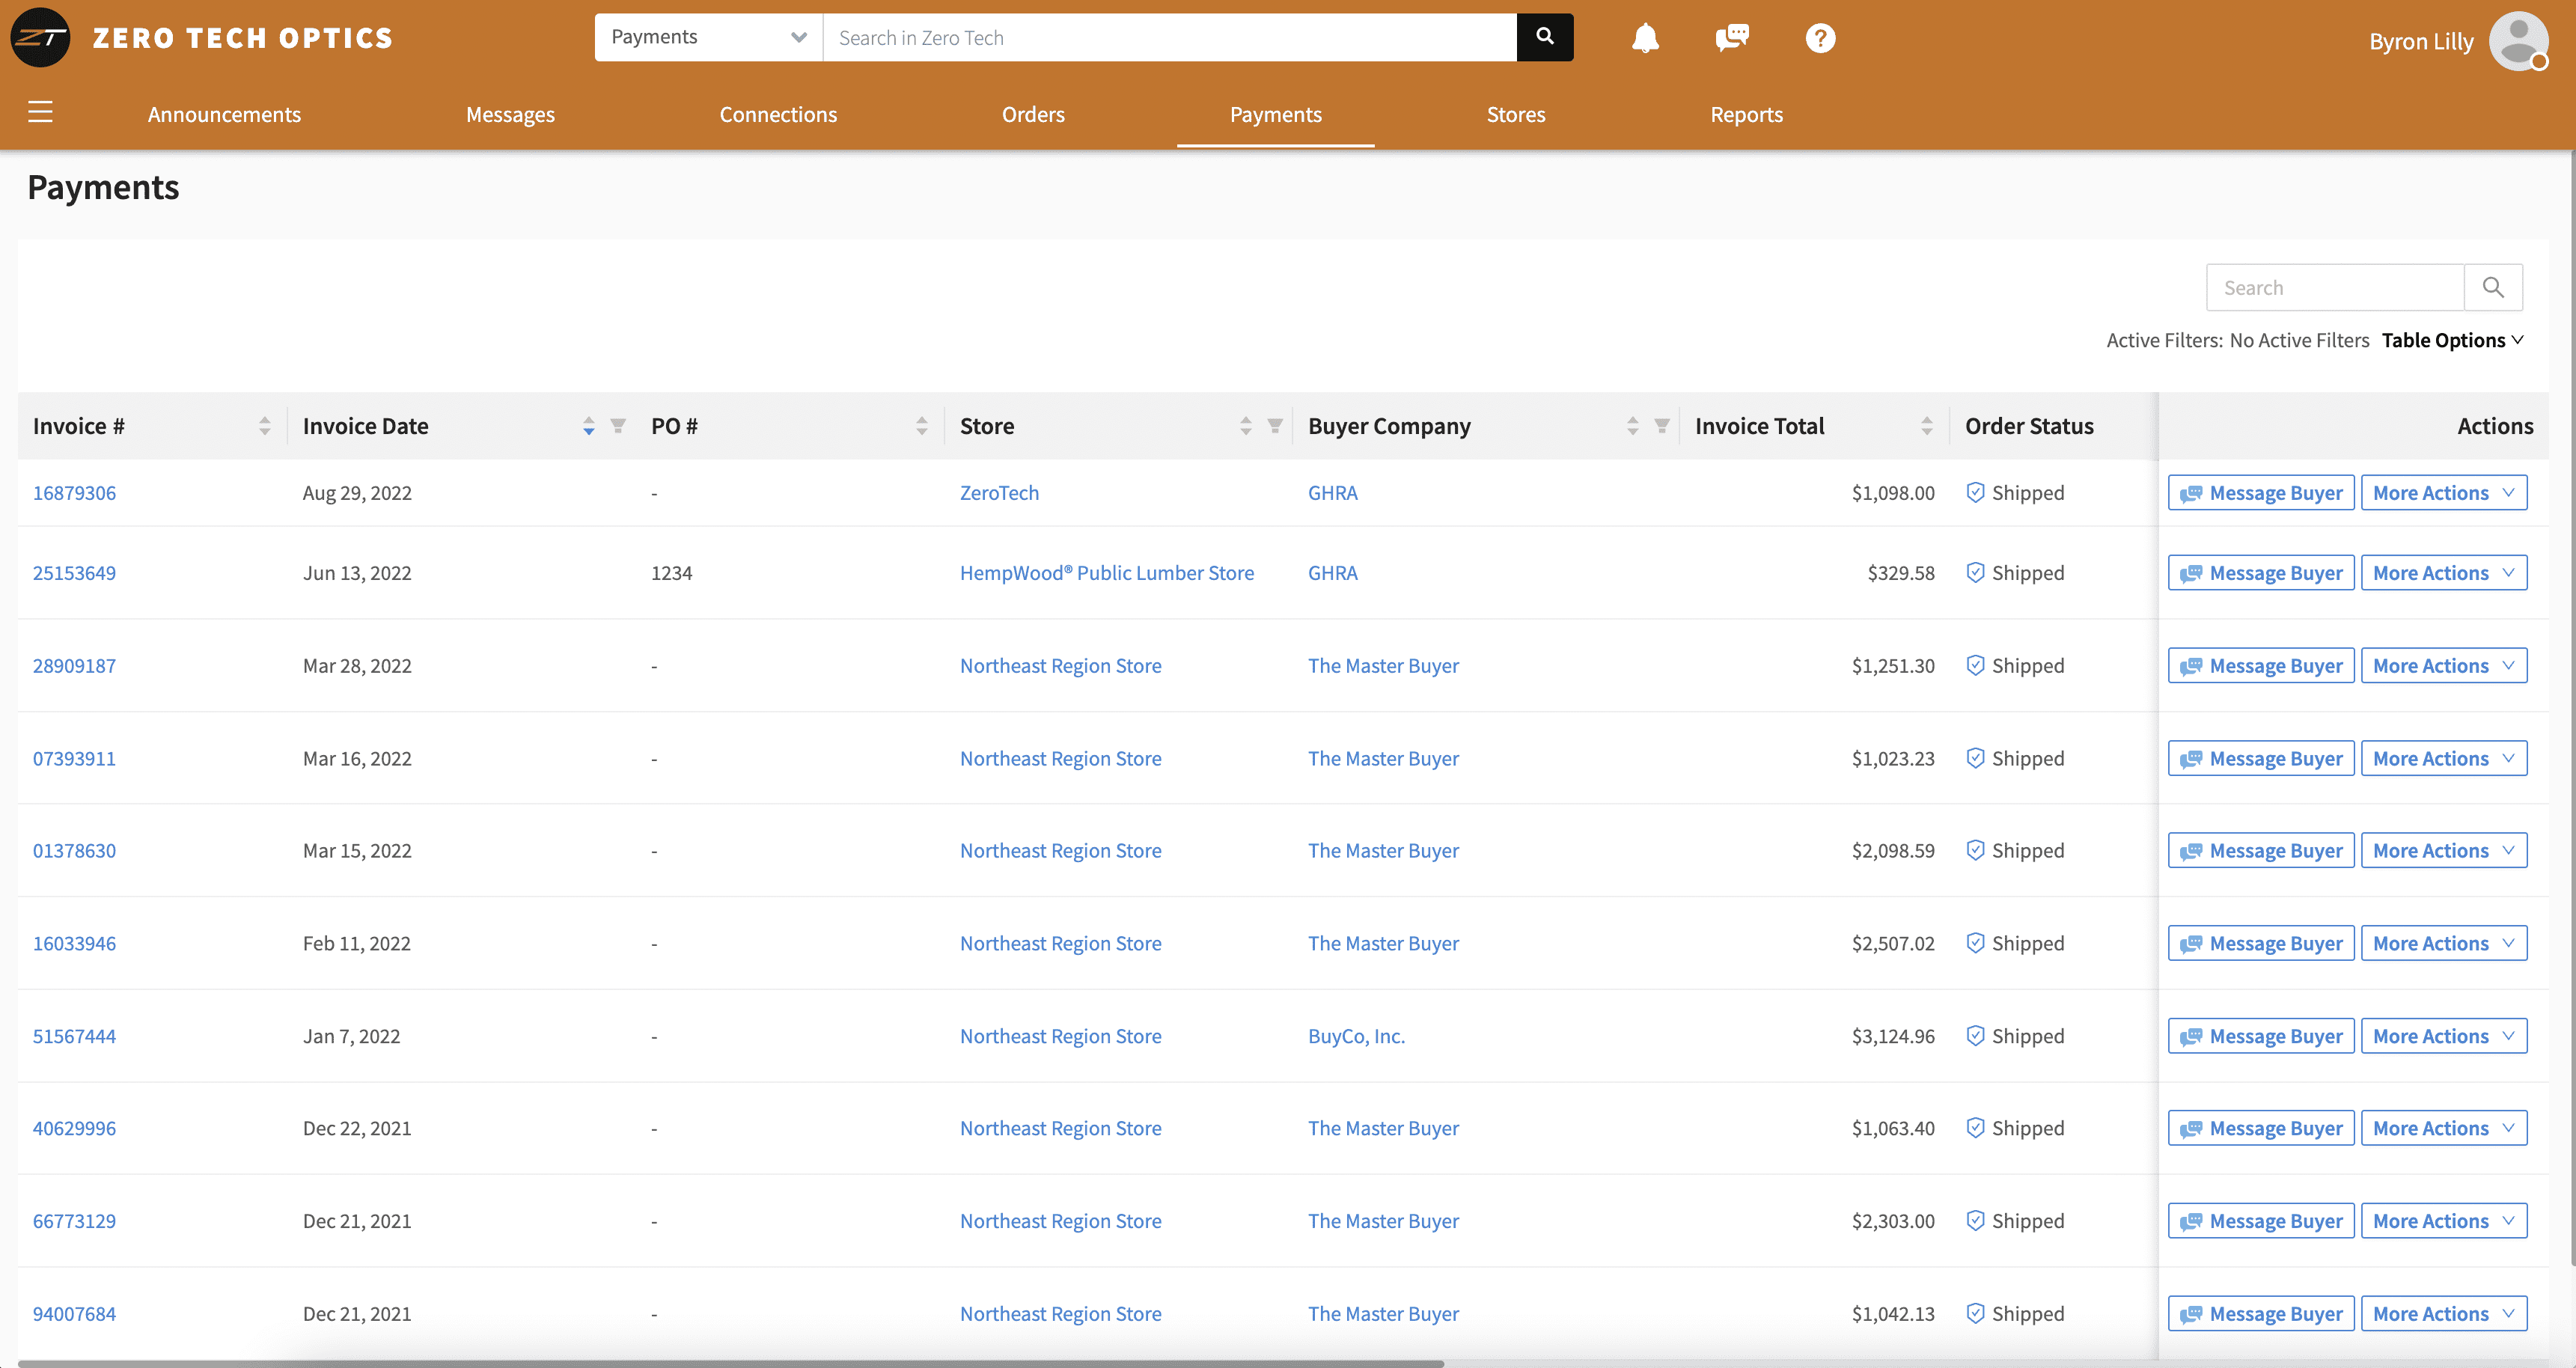Open GHRA buyer link for invoice 25153649

1332,573
